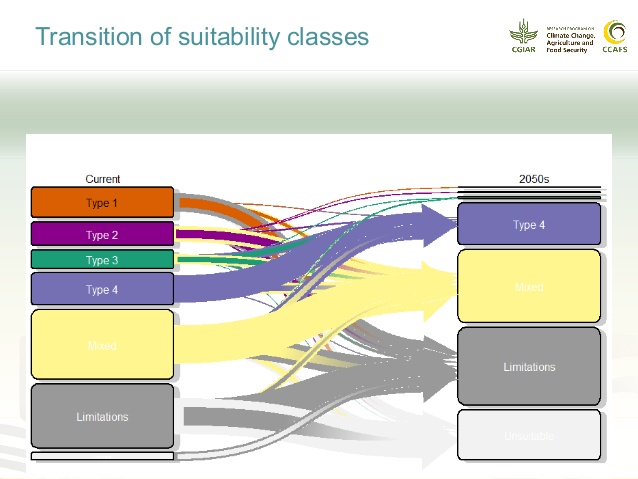Screen dimensions: 638x479
Task: Click the 2050s Unsuitable box
Action: click(529, 435)
